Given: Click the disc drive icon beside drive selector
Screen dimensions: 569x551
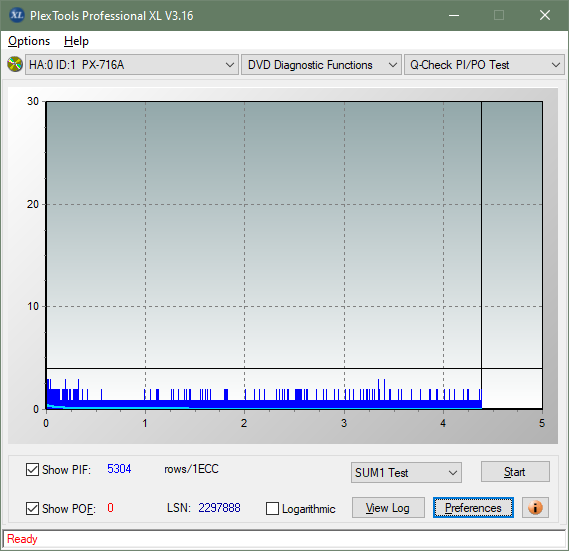Looking at the screenshot, I should coord(15,65).
